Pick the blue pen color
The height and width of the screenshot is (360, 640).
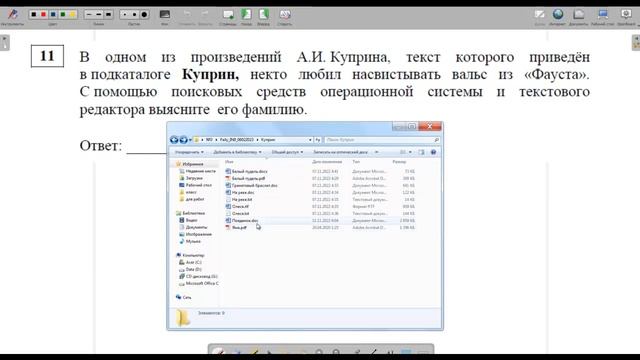[53, 14]
